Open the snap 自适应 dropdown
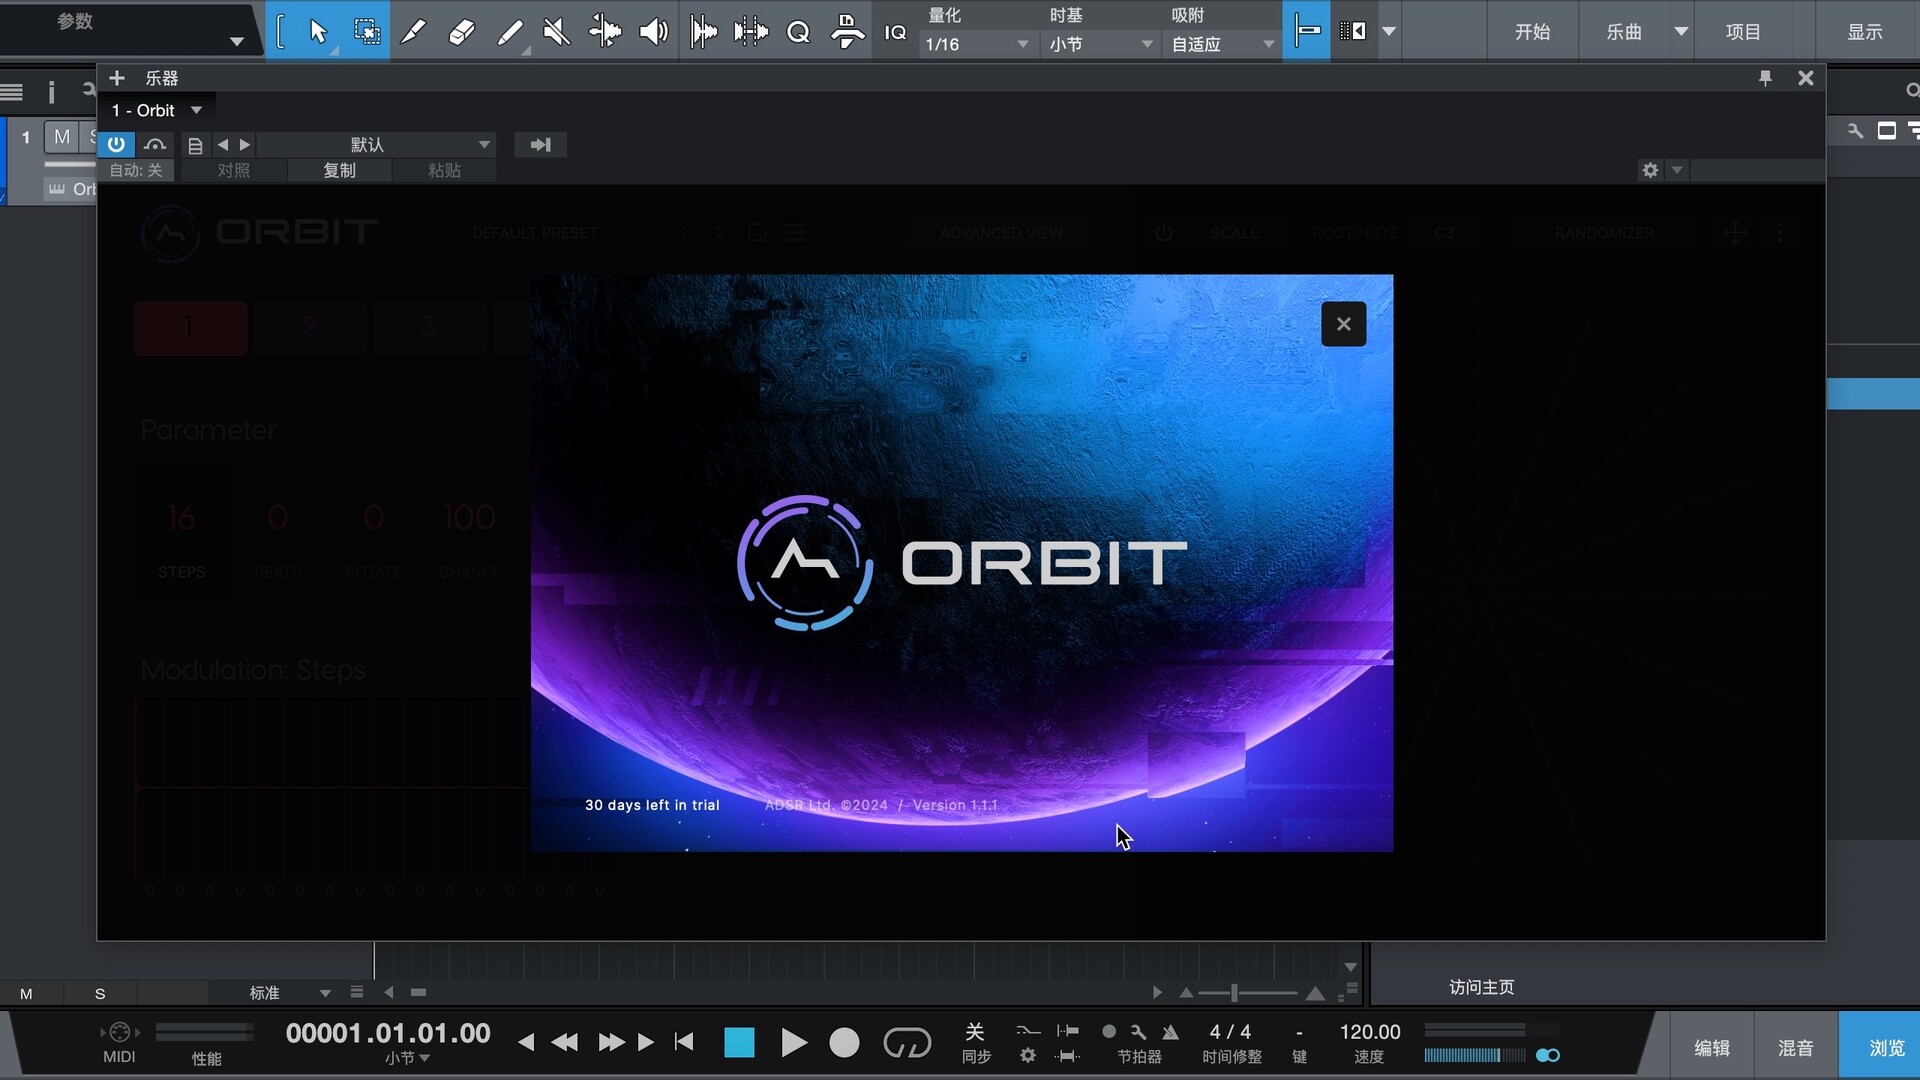The image size is (1920, 1080). pyautogui.click(x=1222, y=44)
